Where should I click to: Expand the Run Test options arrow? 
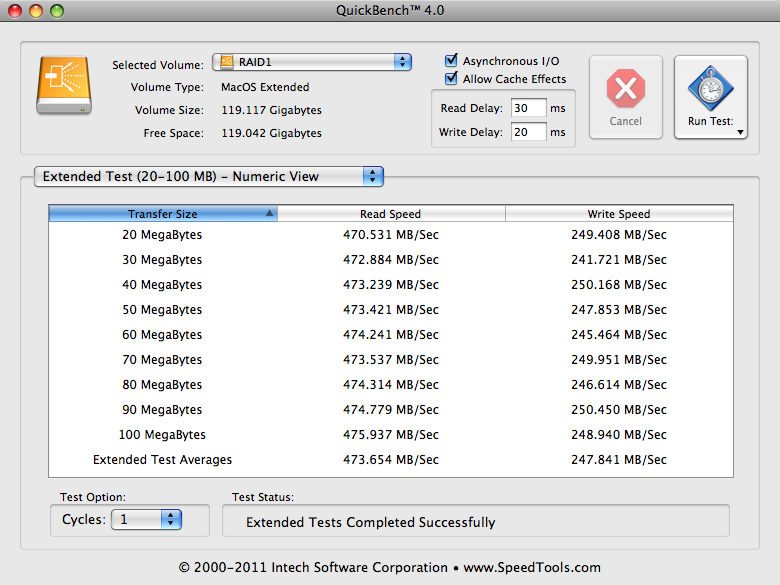pos(740,132)
